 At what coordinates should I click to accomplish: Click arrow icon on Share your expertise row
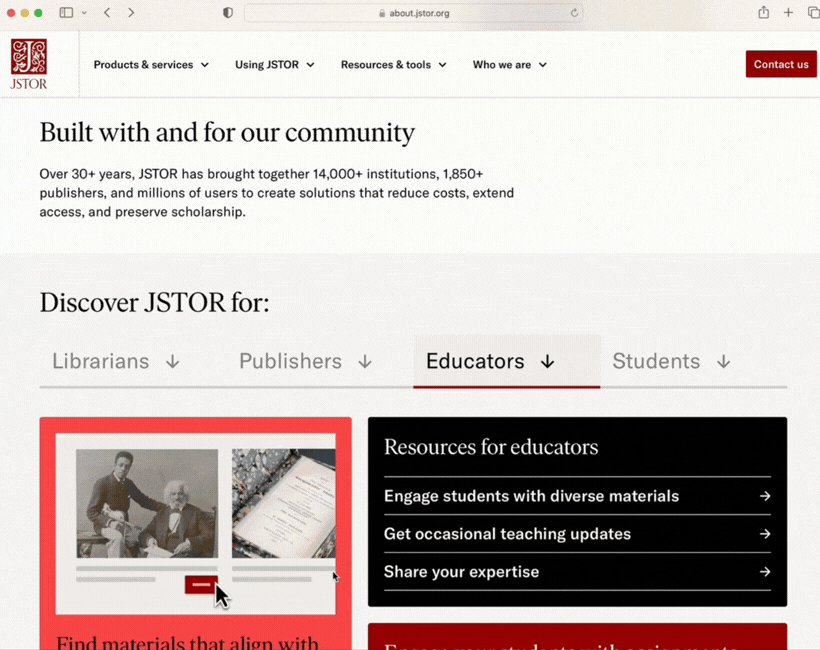(x=765, y=572)
